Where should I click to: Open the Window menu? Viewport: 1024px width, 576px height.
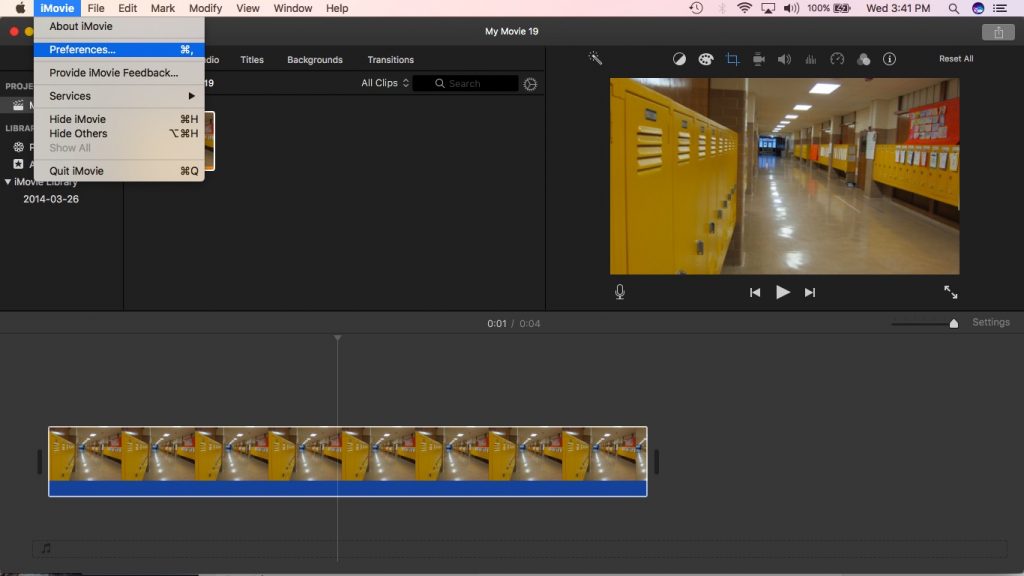[293, 8]
